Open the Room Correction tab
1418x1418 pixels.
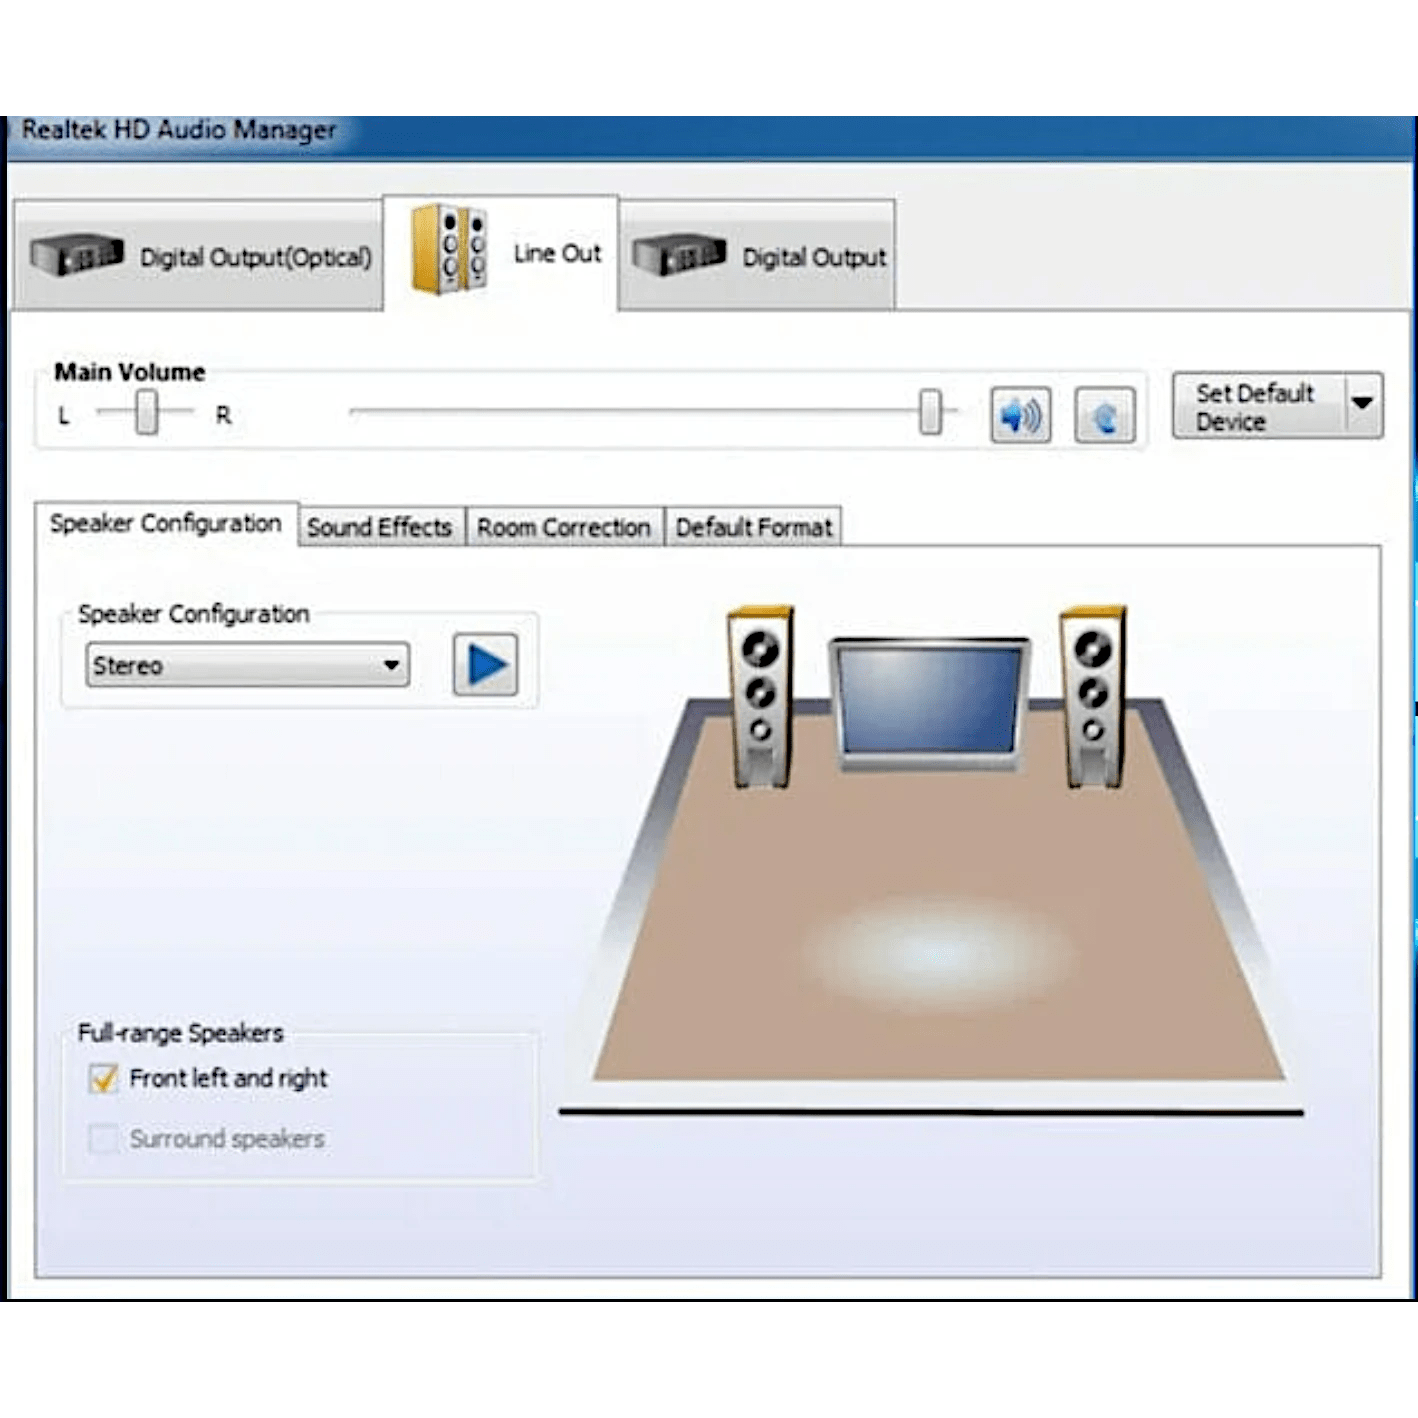564,527
